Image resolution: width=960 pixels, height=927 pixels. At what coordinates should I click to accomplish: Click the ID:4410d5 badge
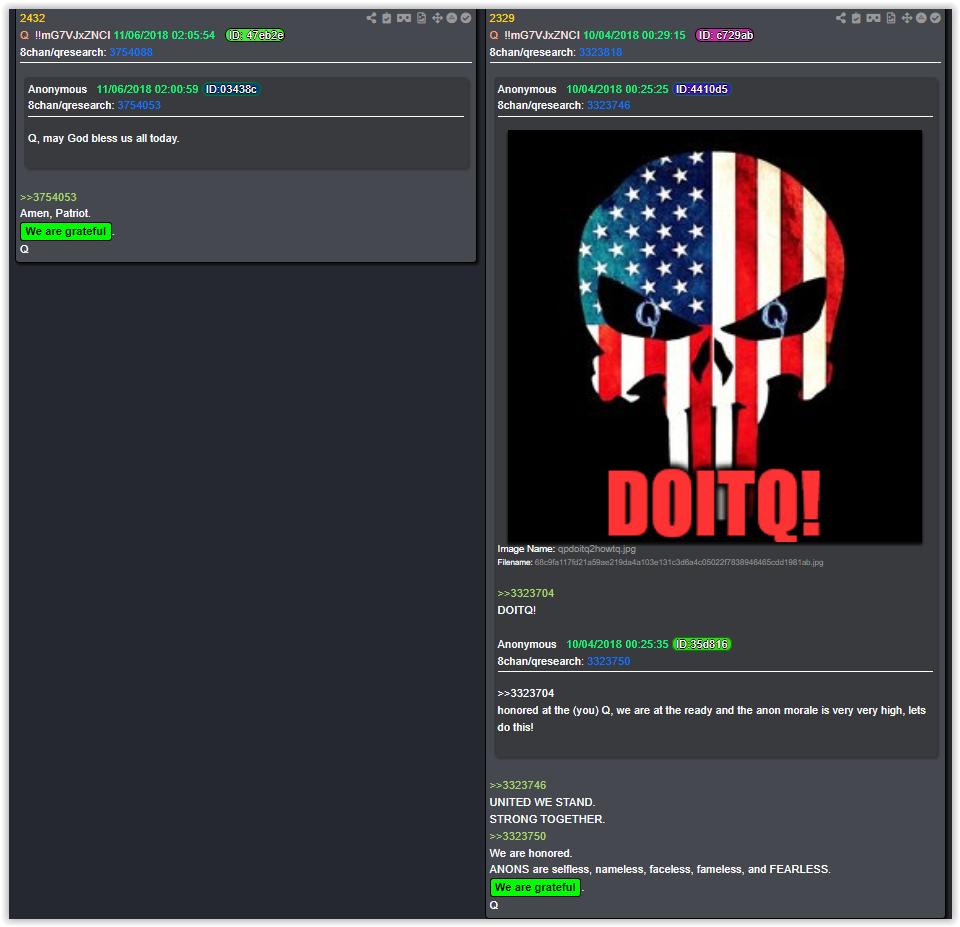(x=702, y=89)
